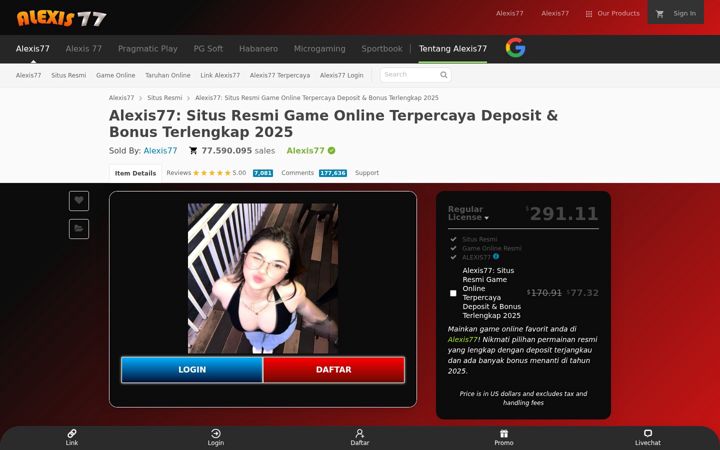720x450 pixels.
Task: Click the Link chain icon in bottom bar
Action: [x=72, y=433]
